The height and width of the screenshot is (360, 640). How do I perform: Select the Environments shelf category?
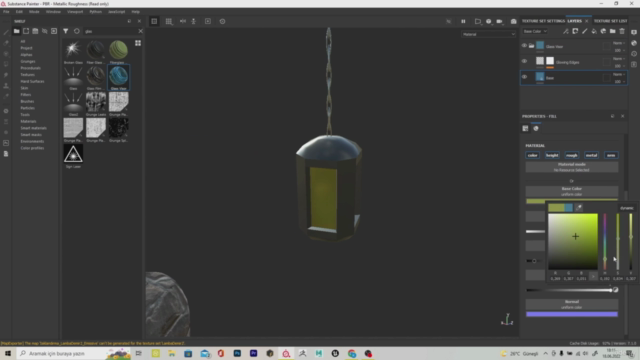(32, 141)
